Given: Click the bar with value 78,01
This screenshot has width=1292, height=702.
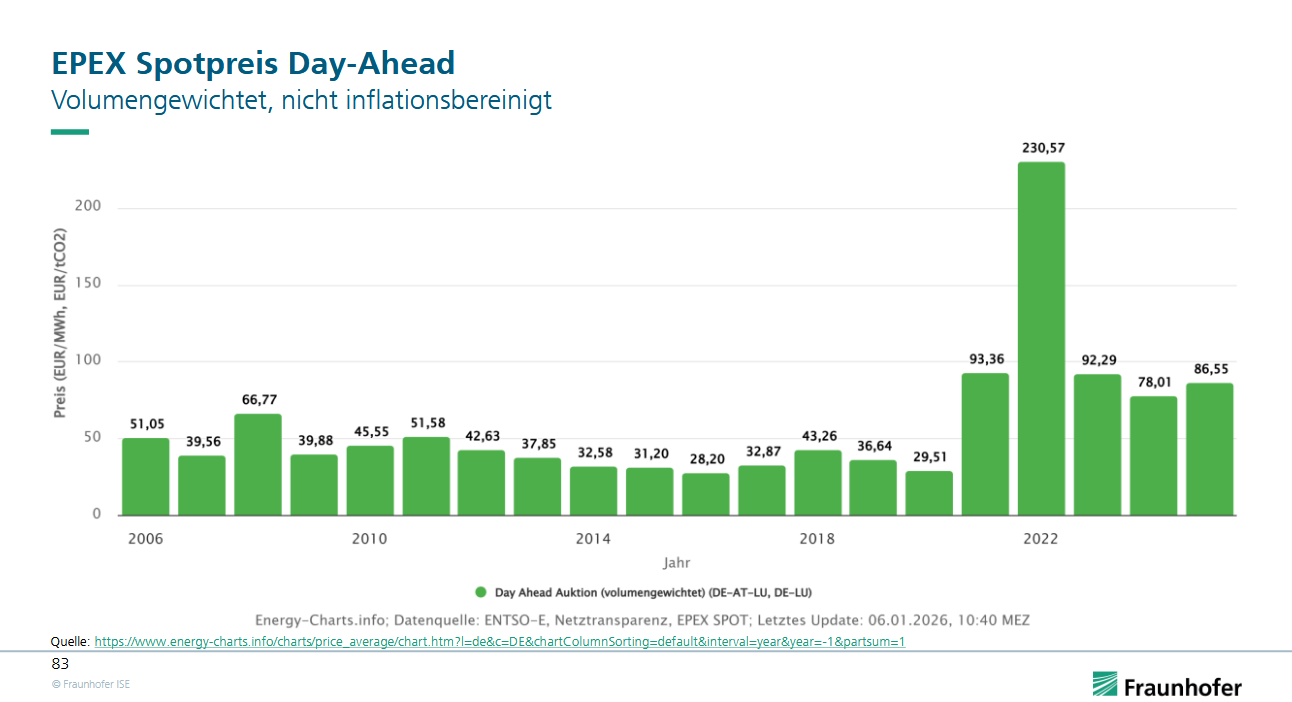Looking at the screenshot, I should [1153, 455].
